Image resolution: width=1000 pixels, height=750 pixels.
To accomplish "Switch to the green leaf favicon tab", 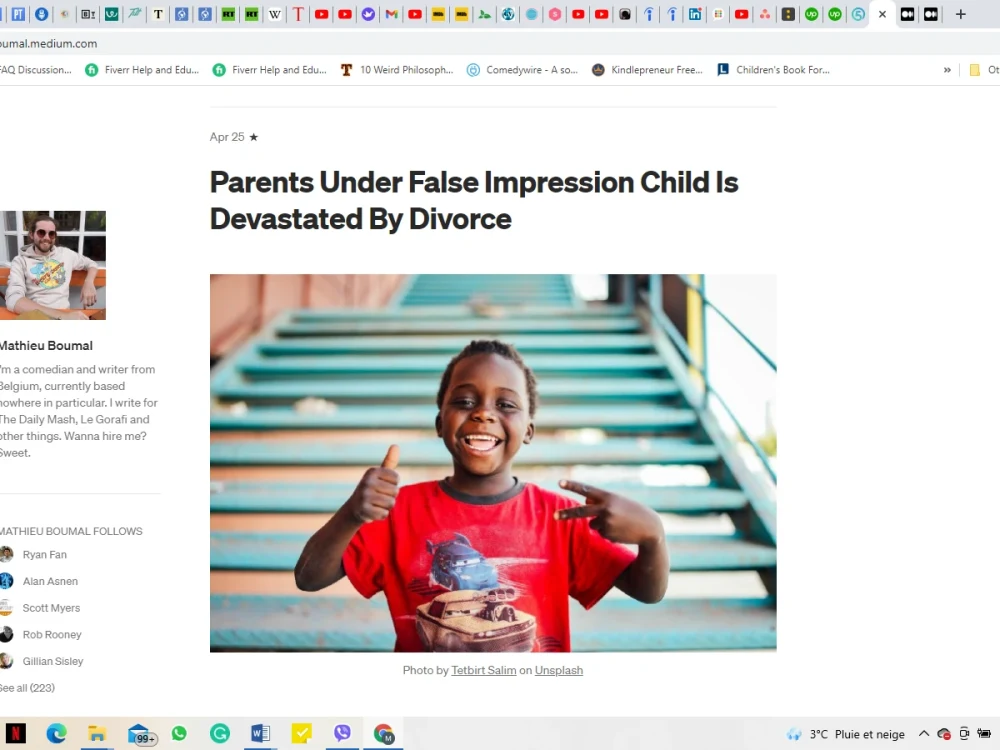I will (485, 14).
